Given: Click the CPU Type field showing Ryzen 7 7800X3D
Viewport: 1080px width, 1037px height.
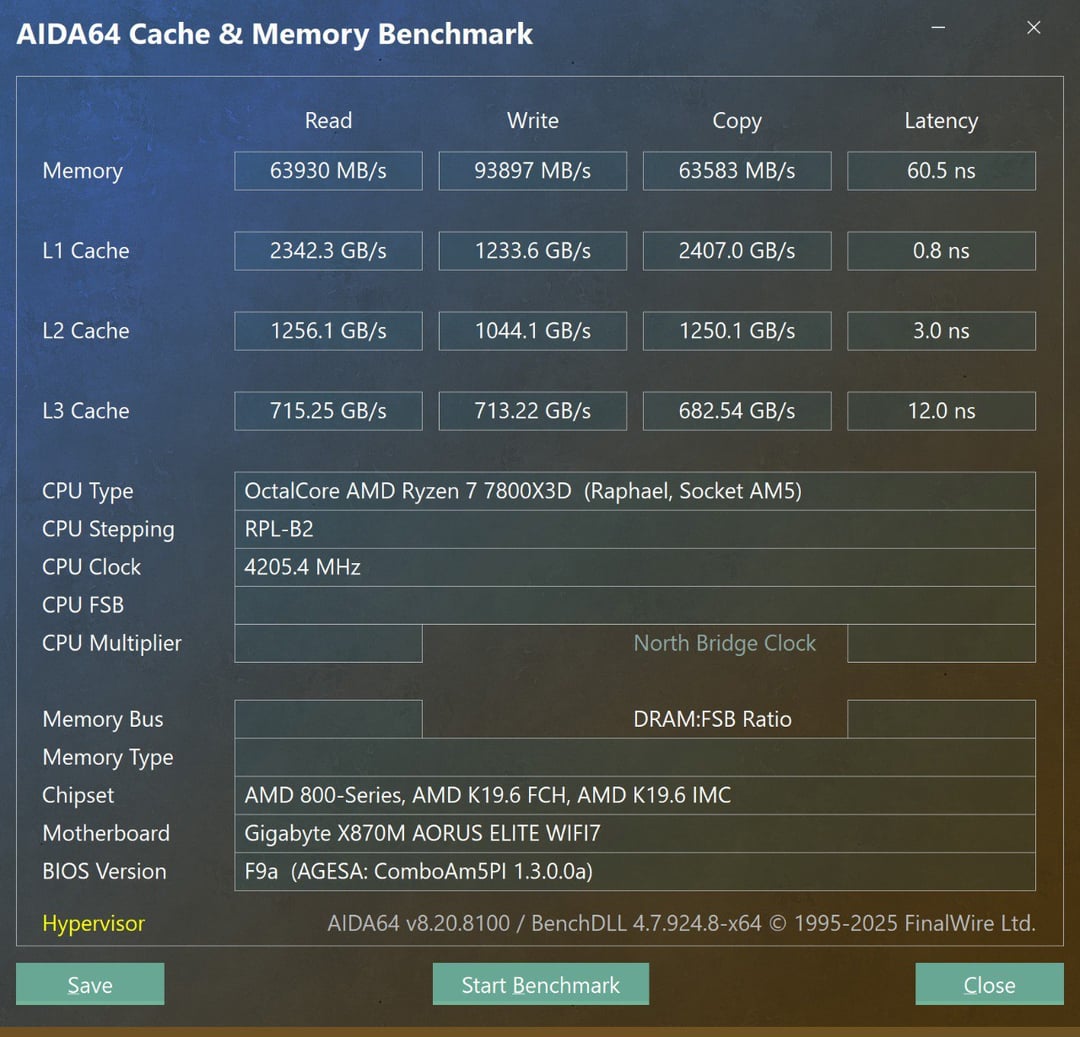Looking at the screenshot, I should [634, 491].
